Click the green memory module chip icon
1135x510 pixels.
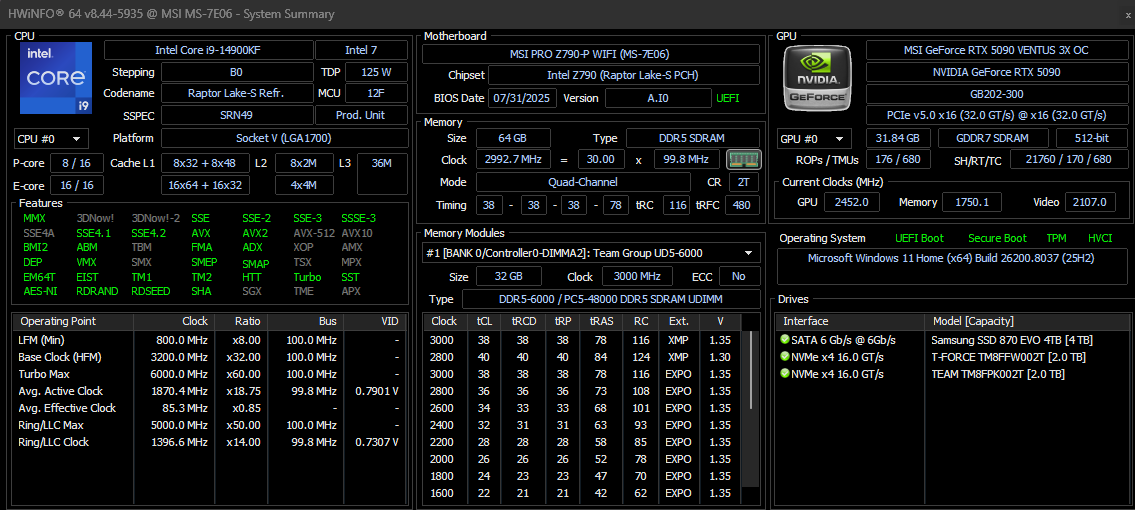point(744,159)
